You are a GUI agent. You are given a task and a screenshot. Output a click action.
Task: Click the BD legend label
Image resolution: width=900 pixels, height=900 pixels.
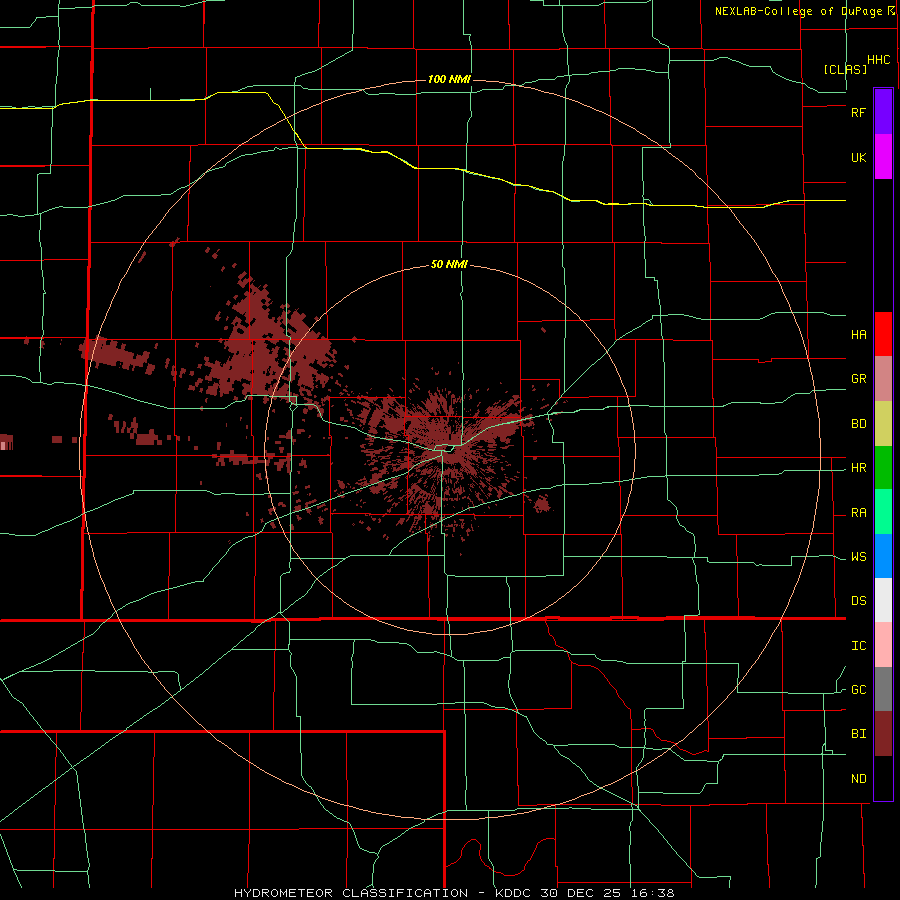858,424
